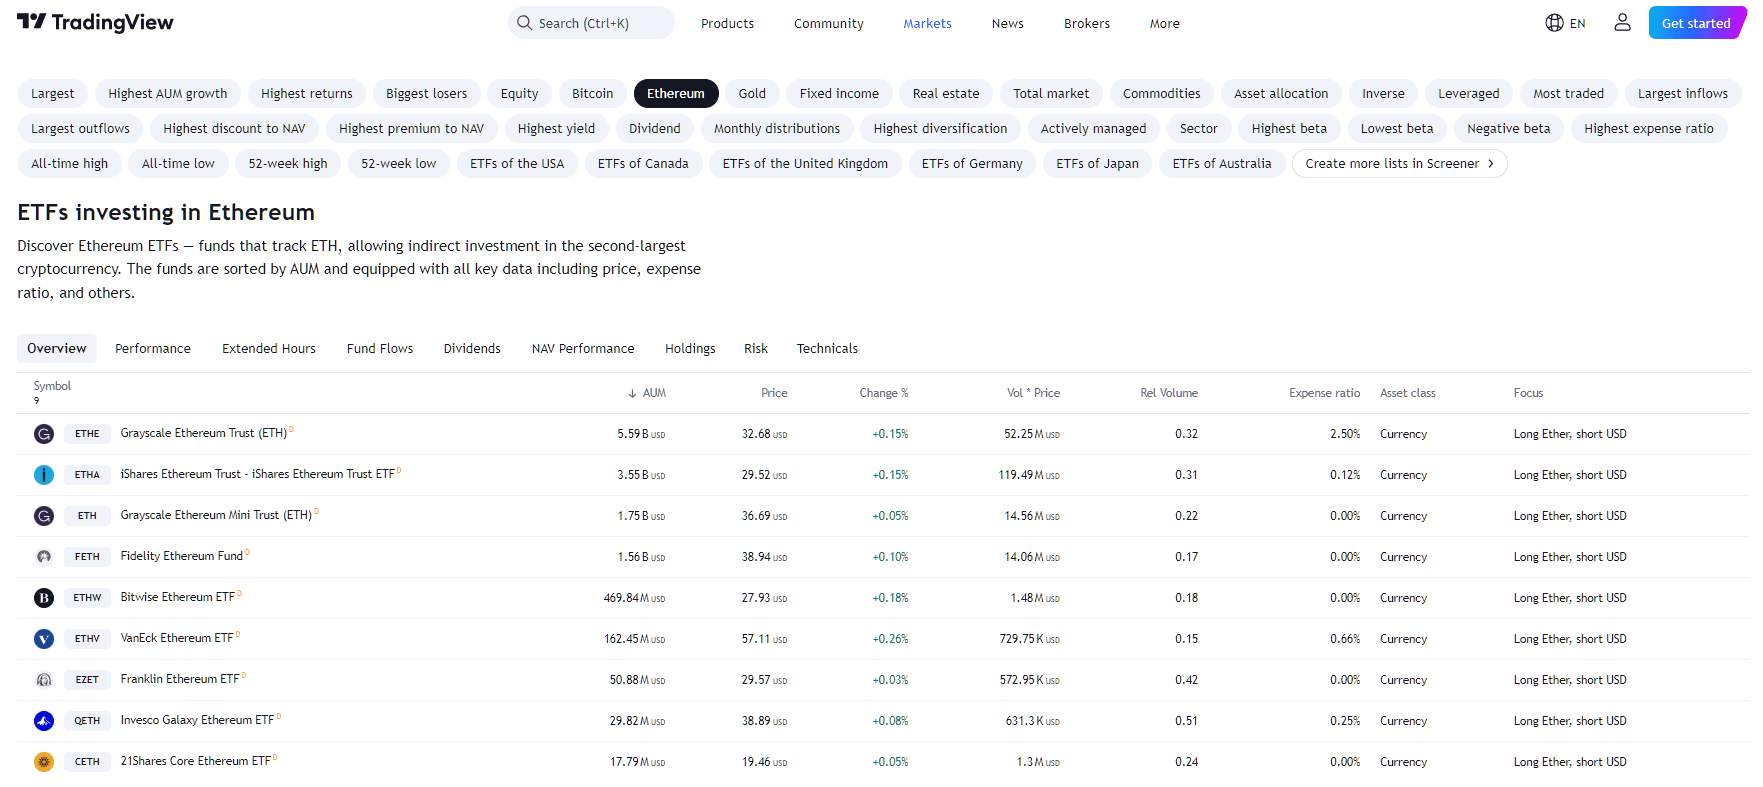Click the 19.46 price for CETH
Viewport: 1763px width, 787px height.
764,762
